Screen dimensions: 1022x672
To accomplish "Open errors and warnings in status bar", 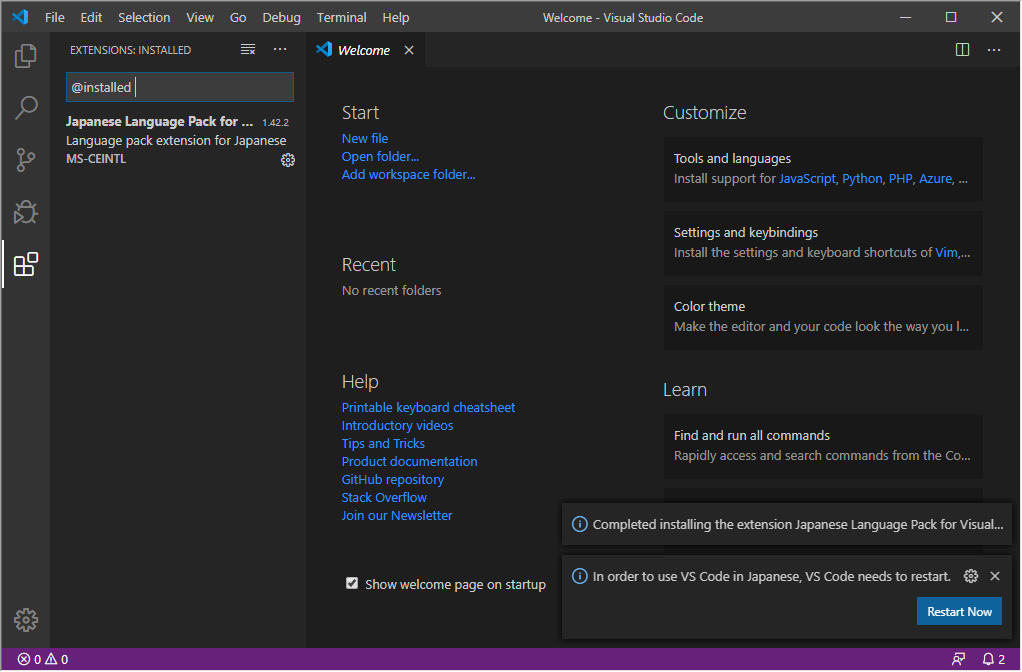I will (42, 659).
